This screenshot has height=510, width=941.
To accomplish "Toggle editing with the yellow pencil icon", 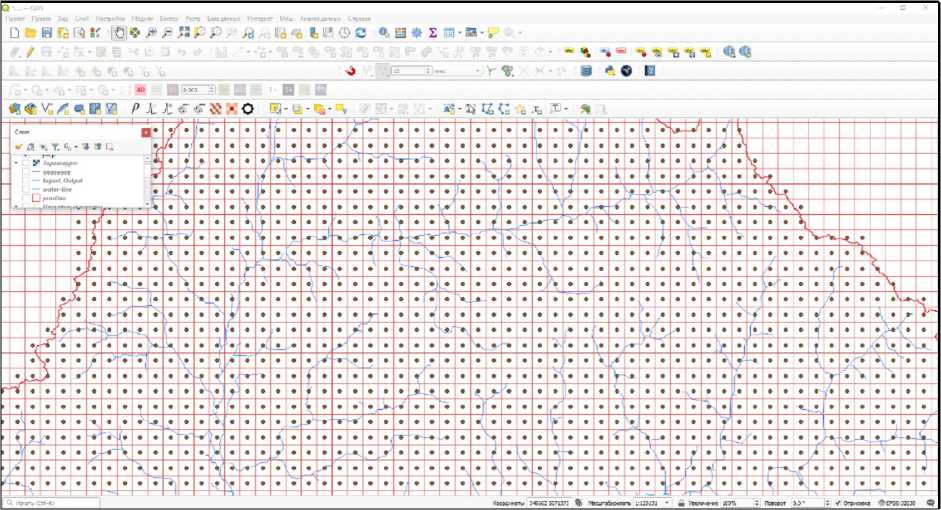I will click(x=31, y=52).
